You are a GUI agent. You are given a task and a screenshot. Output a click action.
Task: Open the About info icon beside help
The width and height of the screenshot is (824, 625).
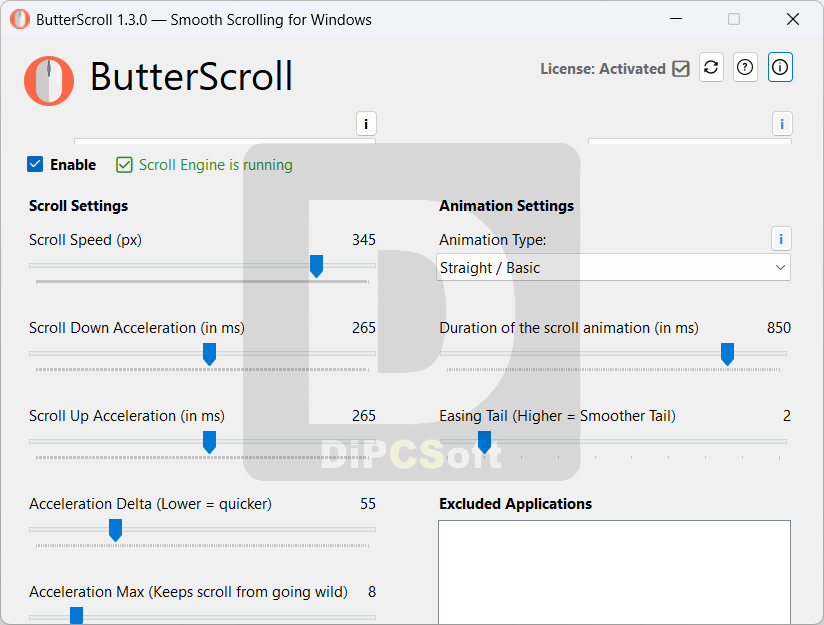780,67
